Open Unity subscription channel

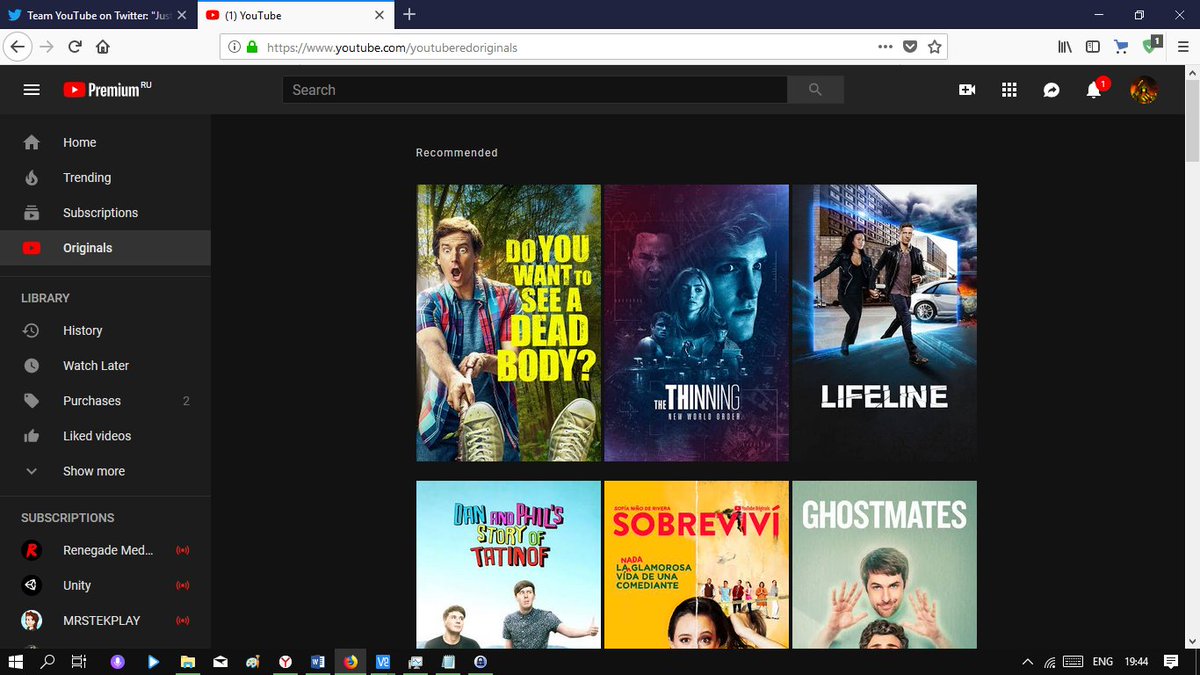click(105, 585)
